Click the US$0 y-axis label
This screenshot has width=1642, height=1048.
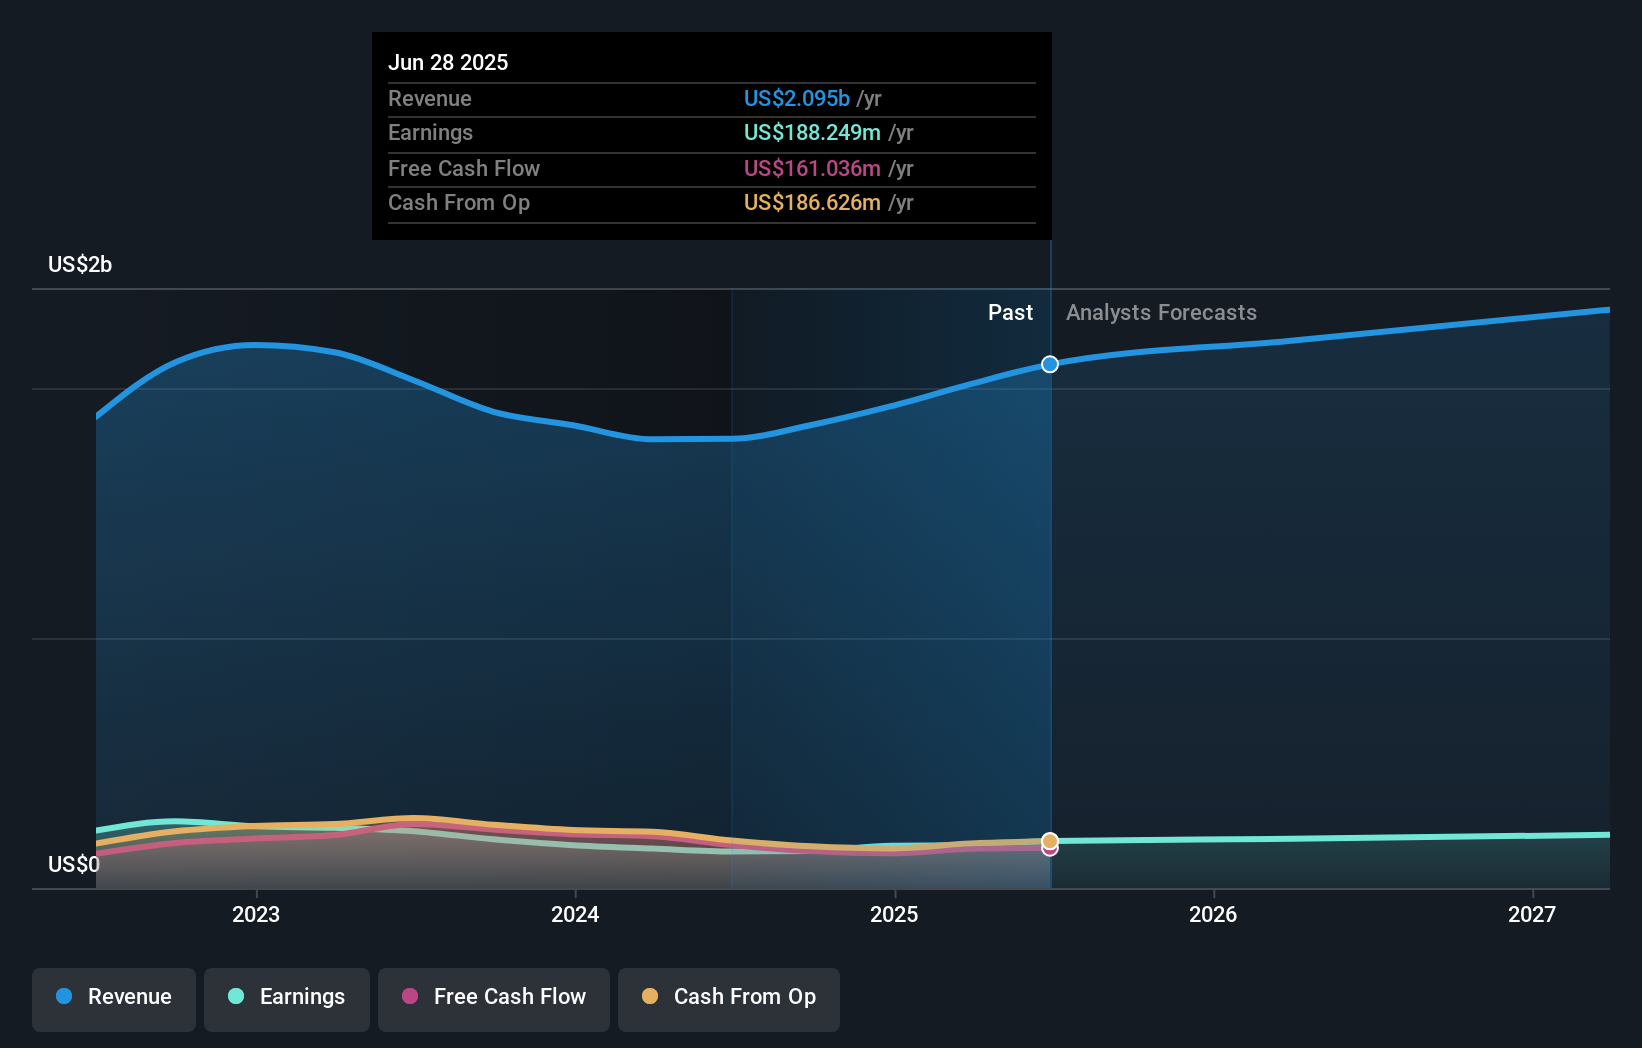coord(74,864)
